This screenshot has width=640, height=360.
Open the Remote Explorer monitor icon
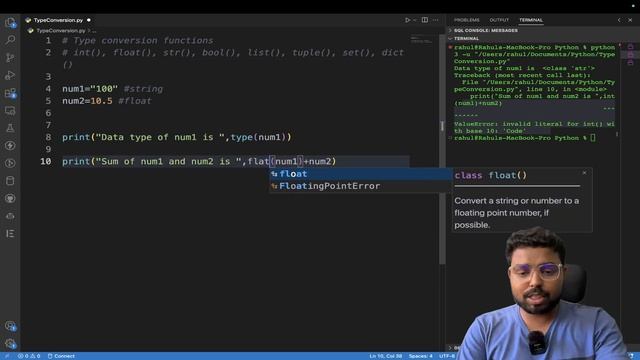(x=10, y=111)
